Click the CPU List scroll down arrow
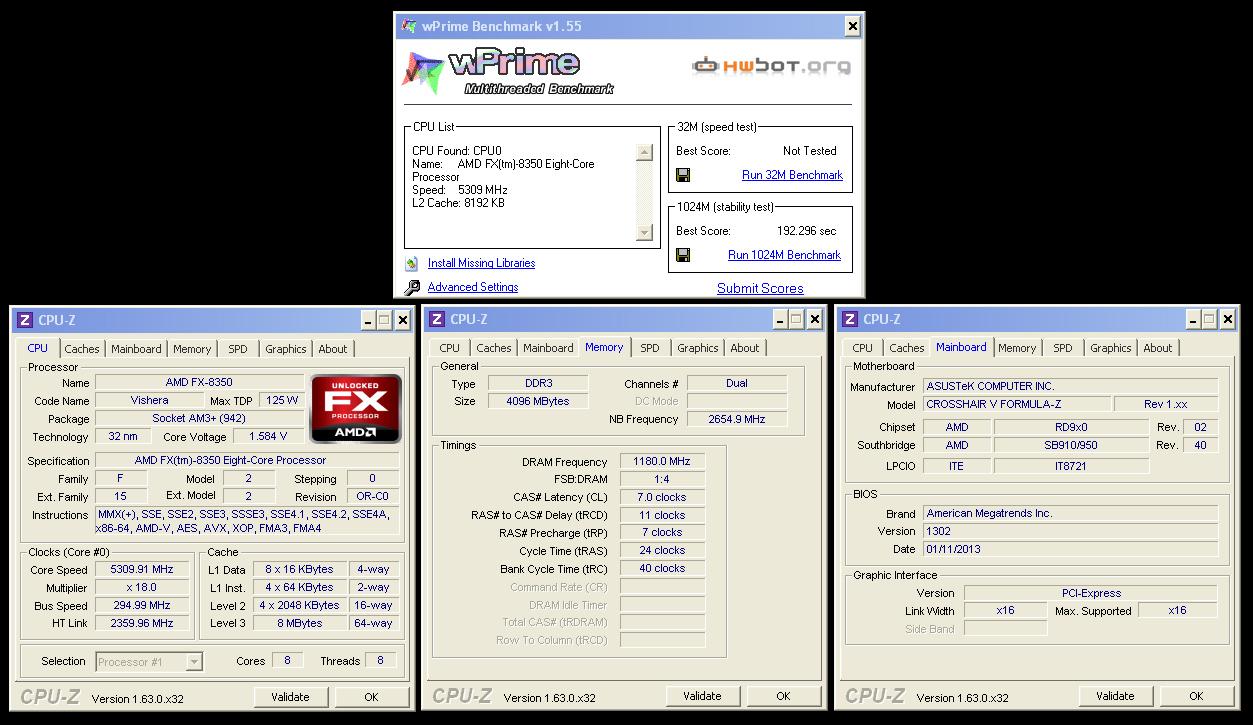1253x725 pixels. tap(644, 233)
